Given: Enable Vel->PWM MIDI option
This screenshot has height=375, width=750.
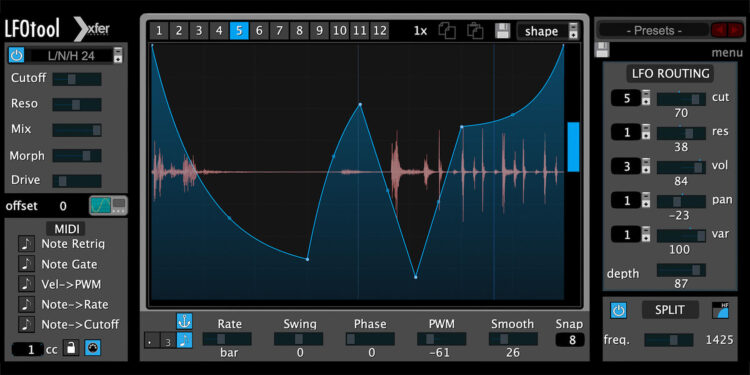Looking at the screenshot, I should pyautogui.click(x=26, y=284).
